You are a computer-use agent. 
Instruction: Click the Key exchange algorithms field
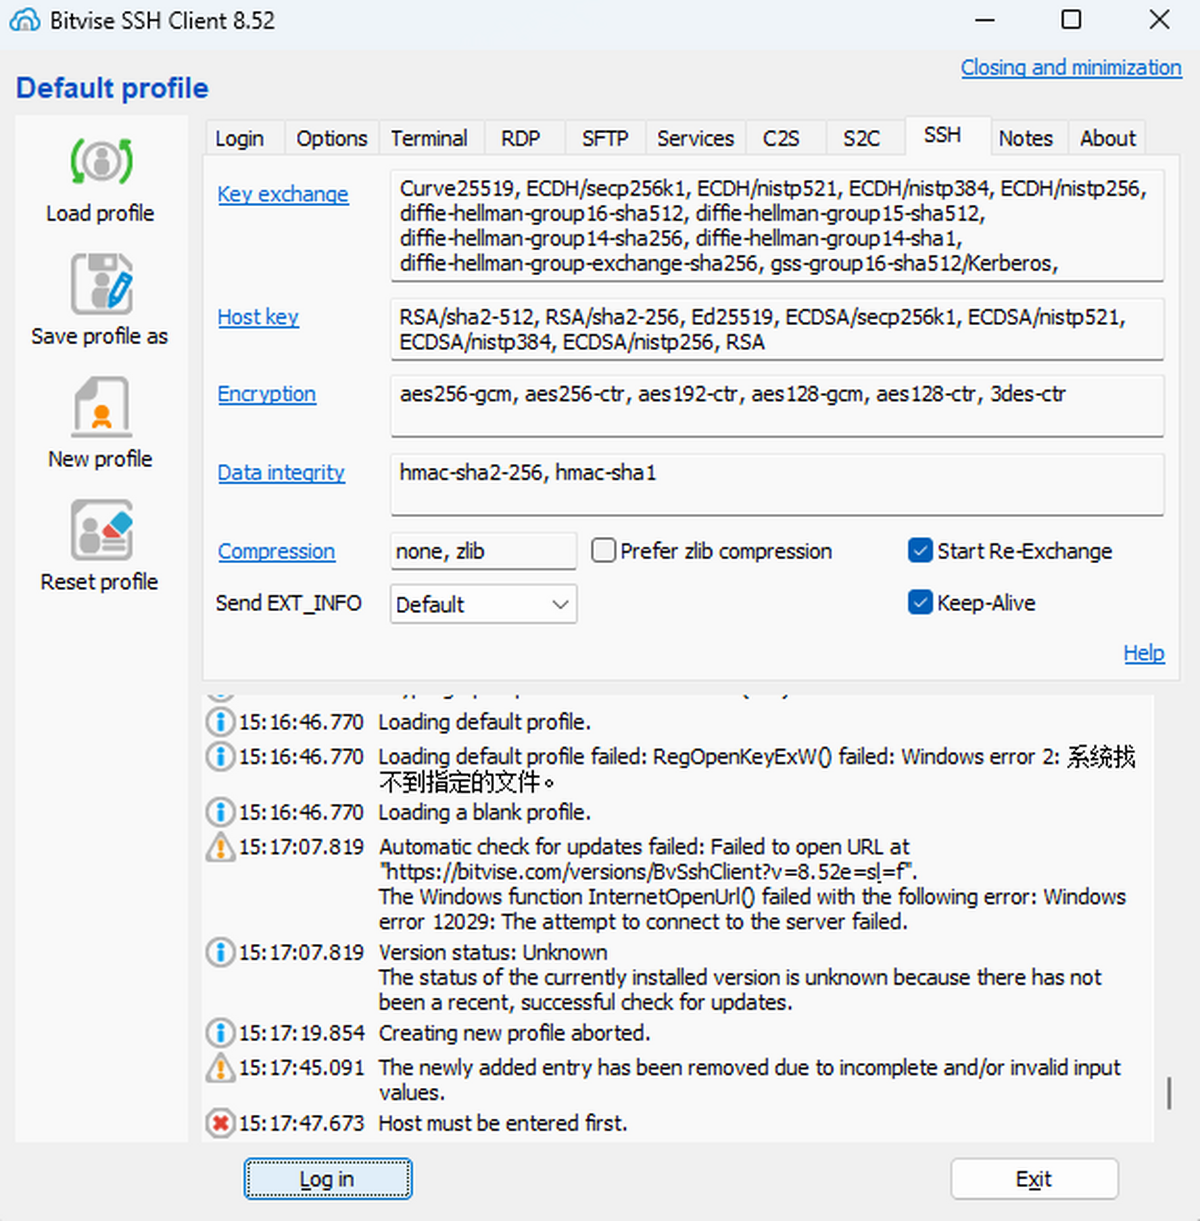point(777,226)
